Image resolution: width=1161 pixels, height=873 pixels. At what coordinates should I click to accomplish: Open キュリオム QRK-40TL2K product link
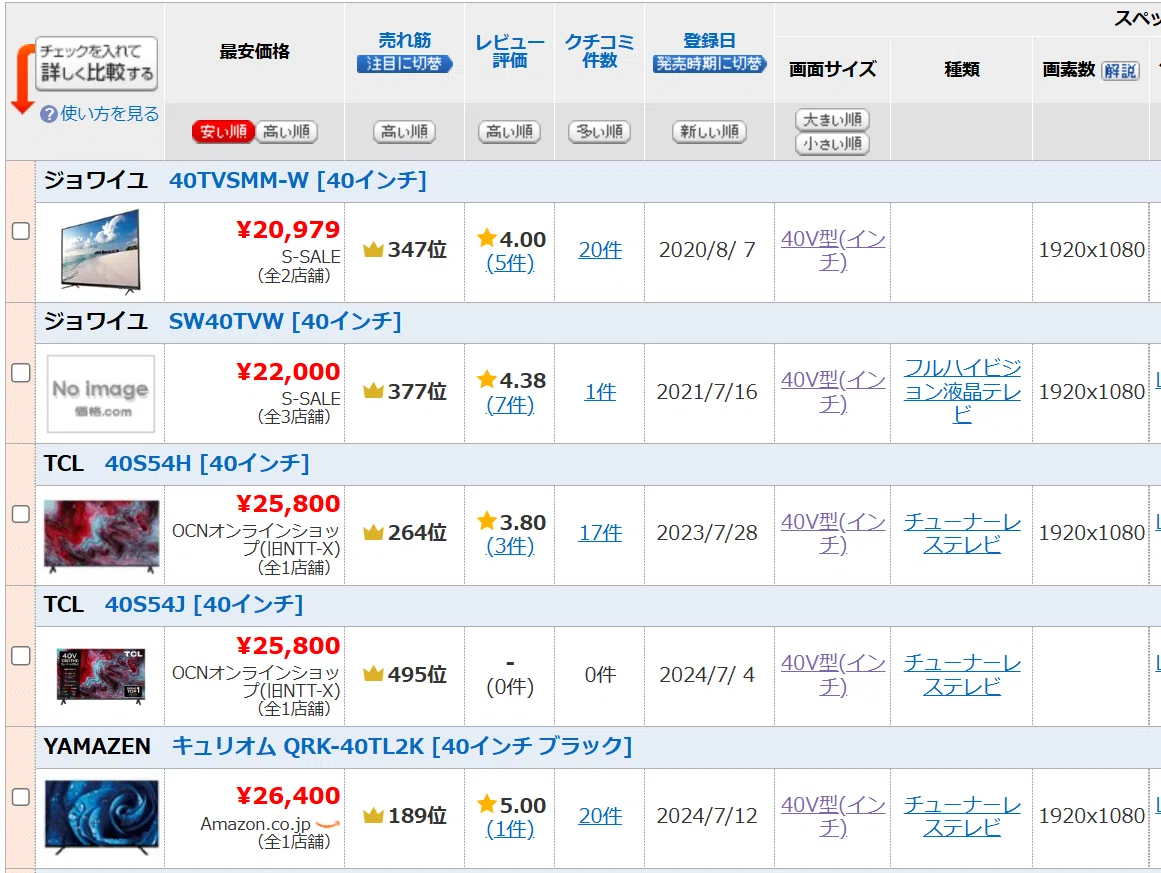pos(402,746)
